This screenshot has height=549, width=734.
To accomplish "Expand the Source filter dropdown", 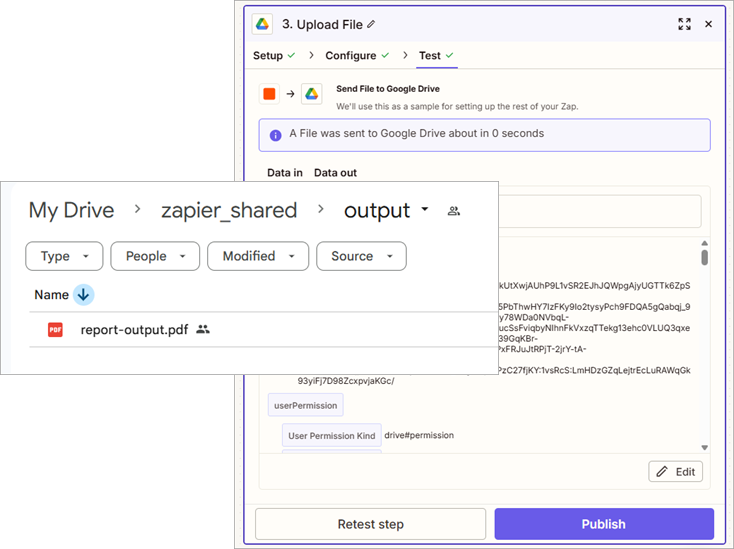I will (x=361, y=256).
